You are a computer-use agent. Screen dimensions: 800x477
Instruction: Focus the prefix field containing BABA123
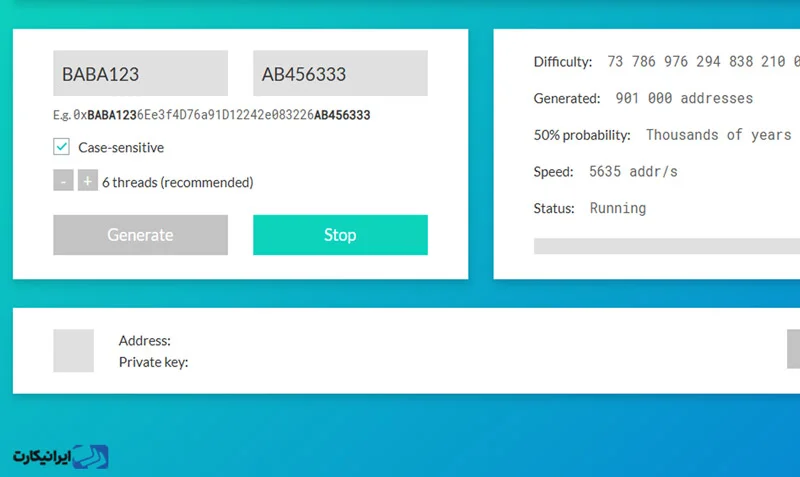140,74
